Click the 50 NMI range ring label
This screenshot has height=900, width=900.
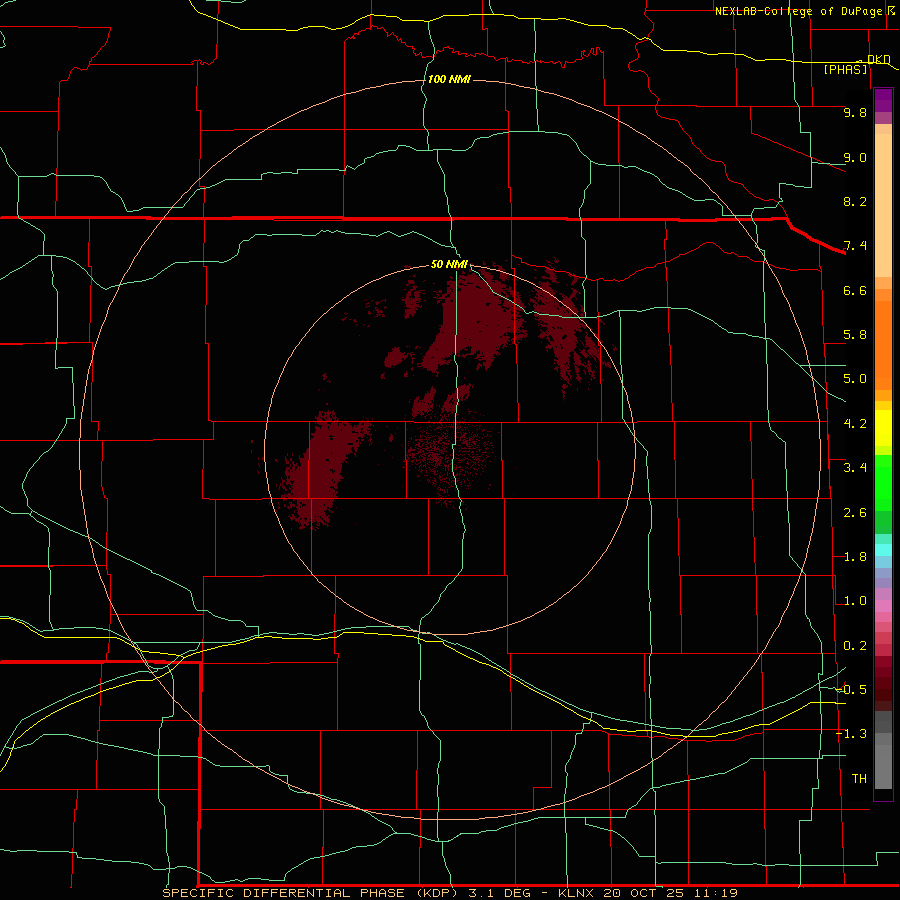point(449,265)
